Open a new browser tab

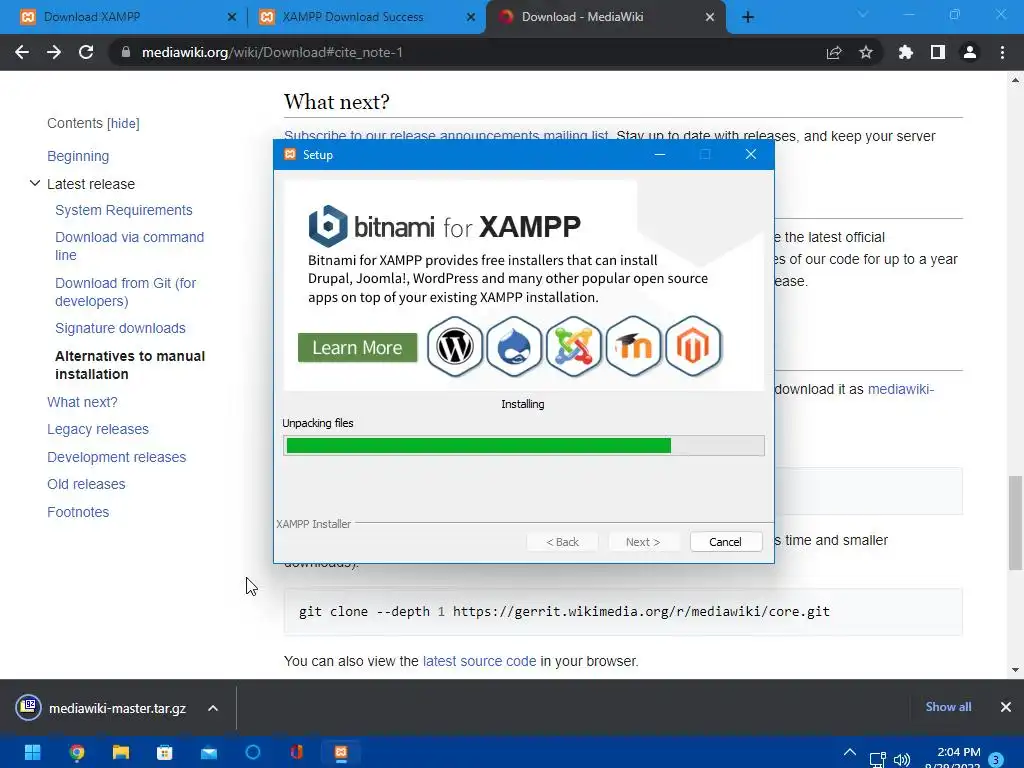coord(748,17)
